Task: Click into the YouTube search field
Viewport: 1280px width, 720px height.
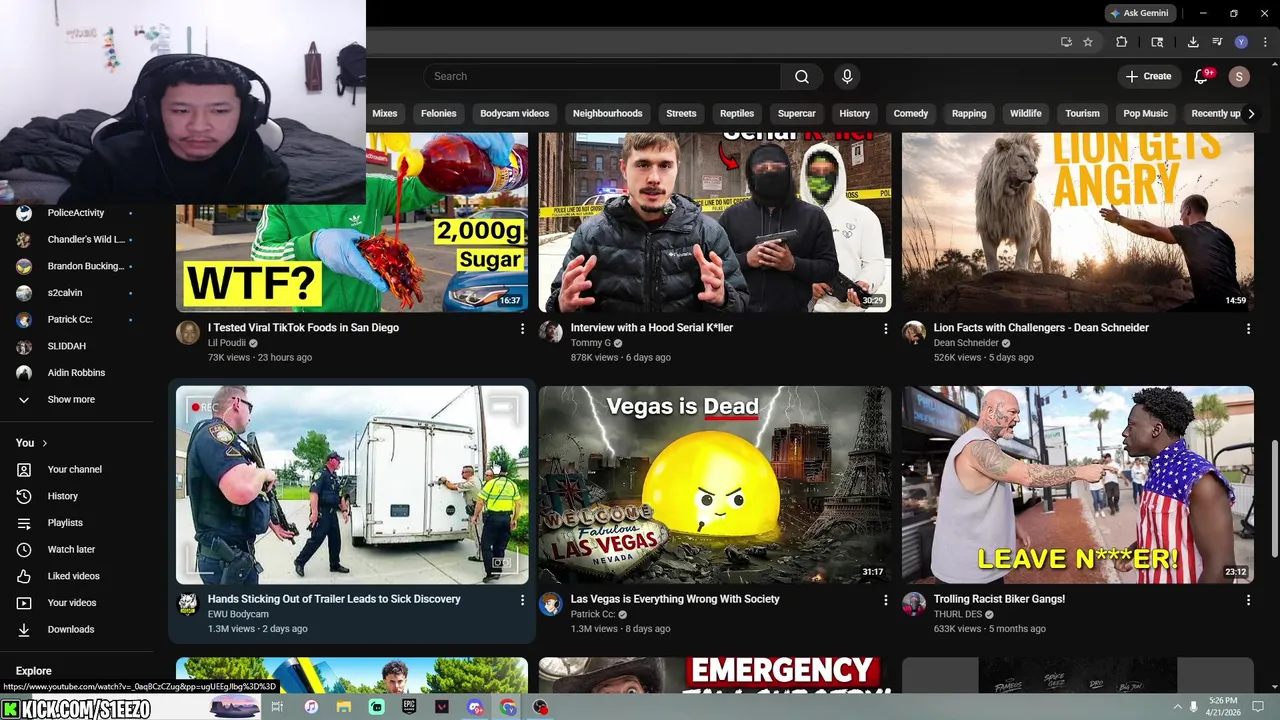Action: point(602,76)
